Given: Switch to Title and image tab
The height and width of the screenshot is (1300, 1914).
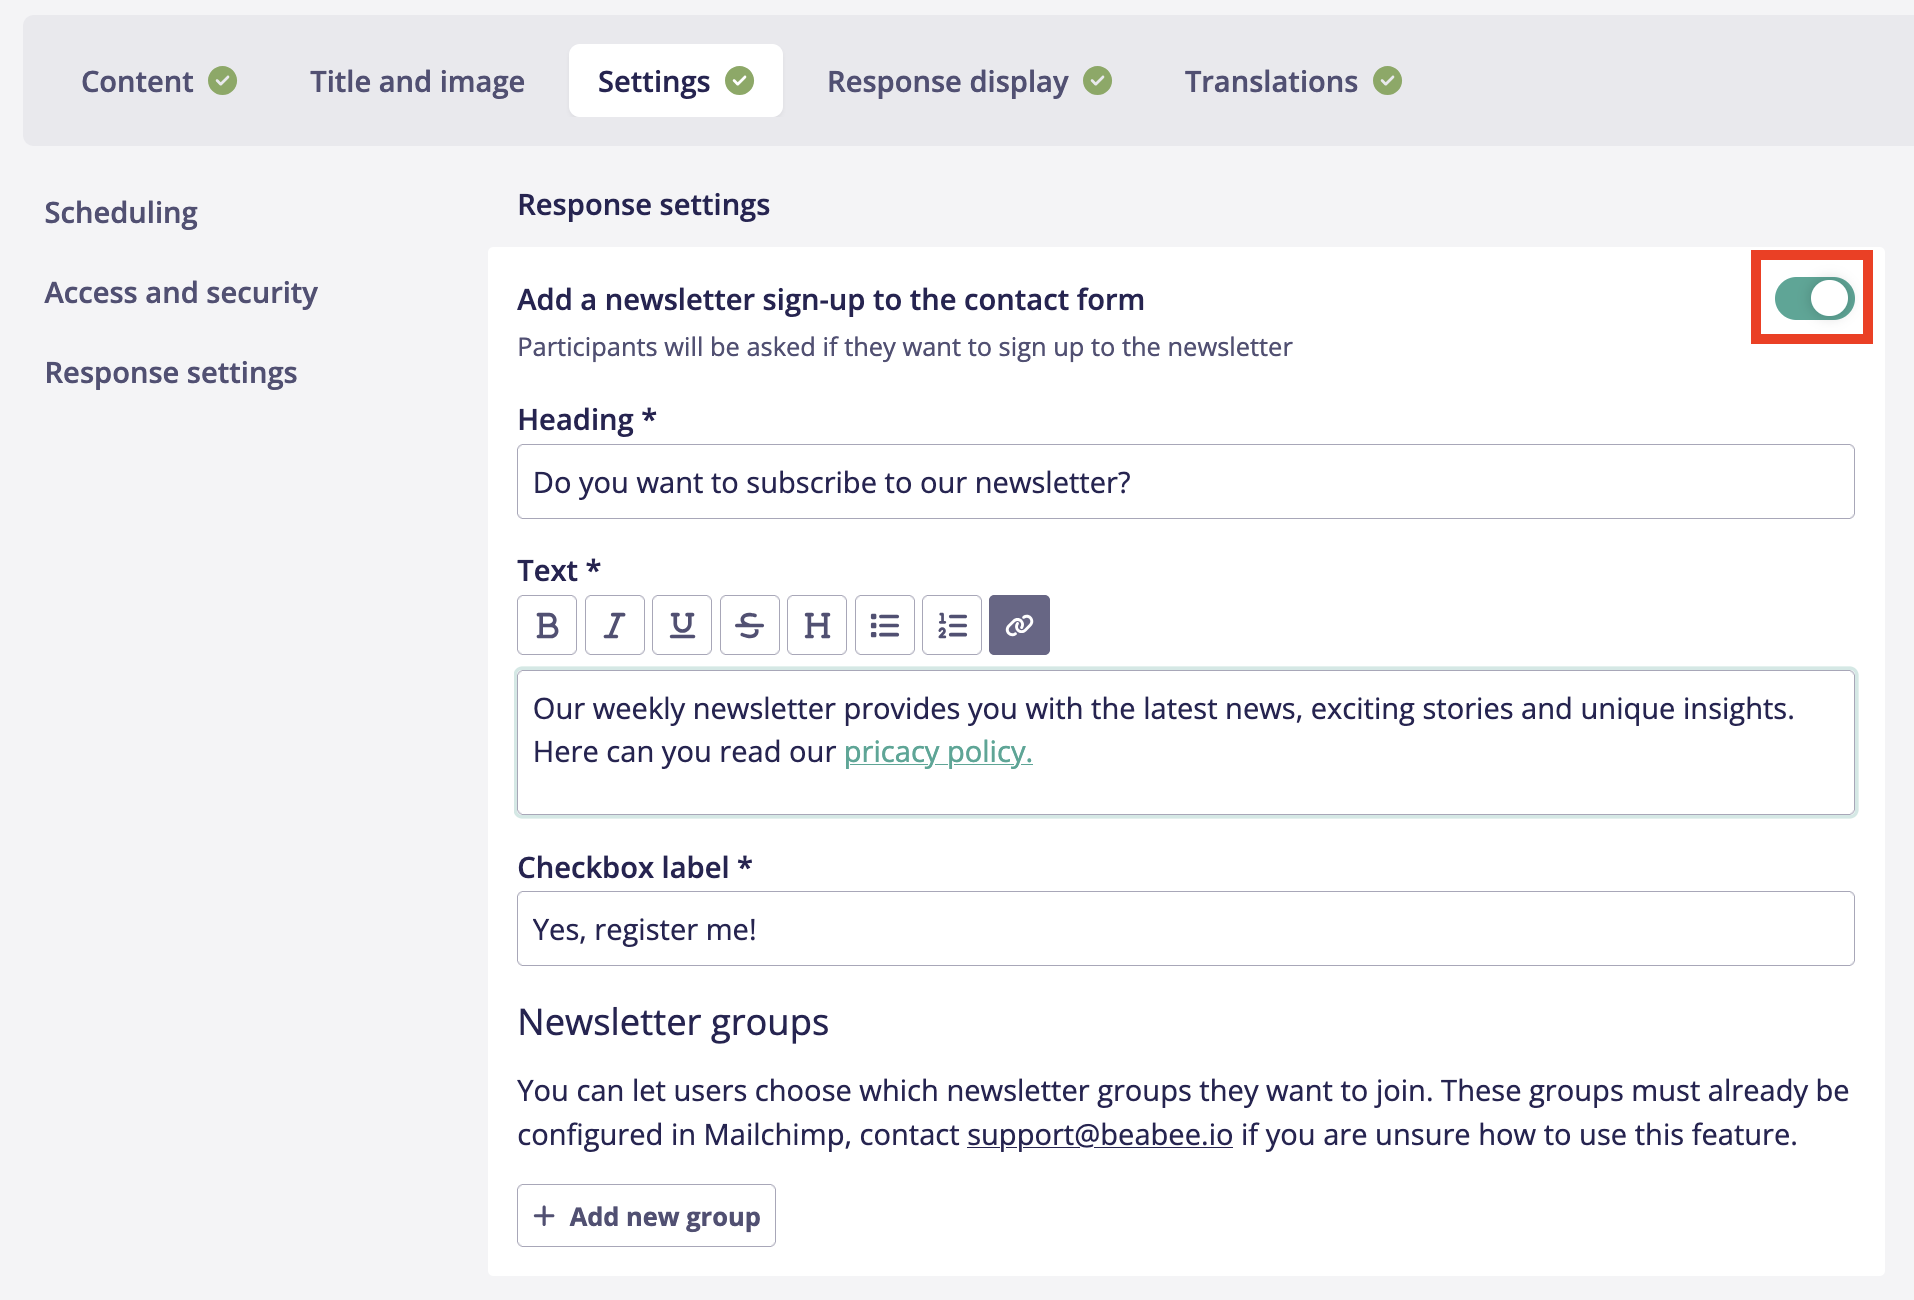Looking at the screenshot, I should [x=417, y=81].
